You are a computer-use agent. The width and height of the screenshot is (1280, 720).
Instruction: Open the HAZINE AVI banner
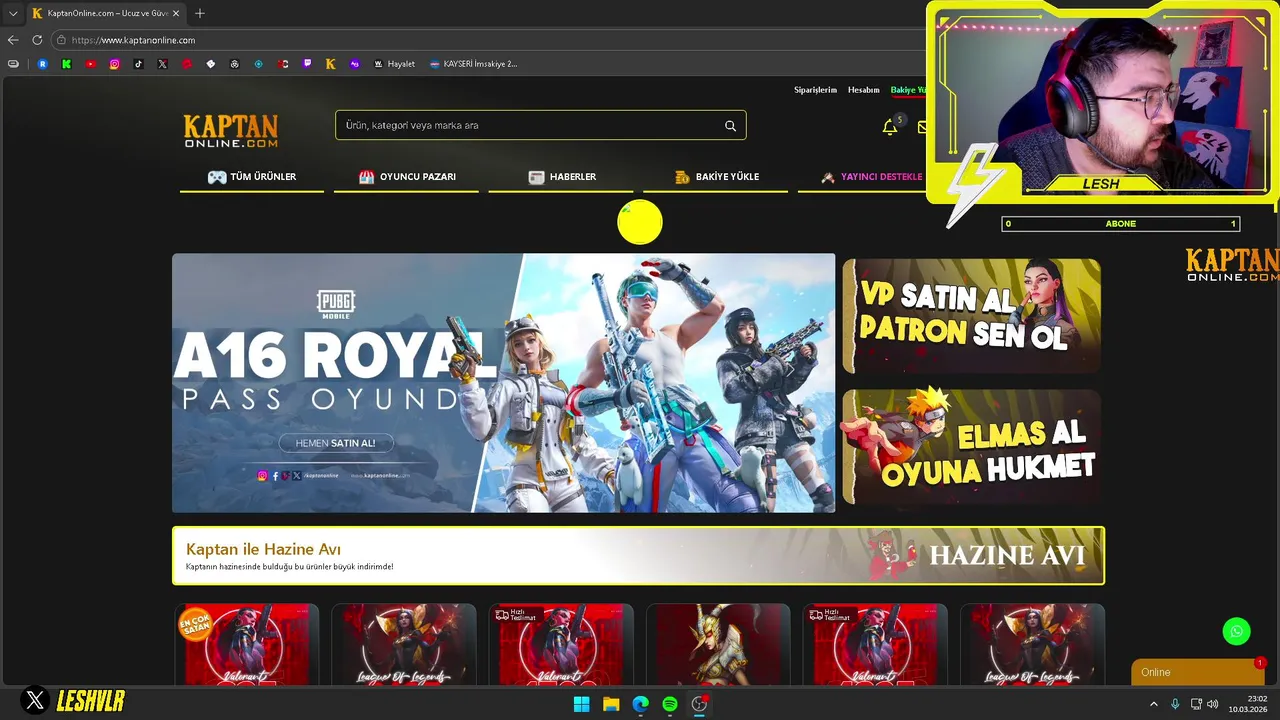[638, 556]
